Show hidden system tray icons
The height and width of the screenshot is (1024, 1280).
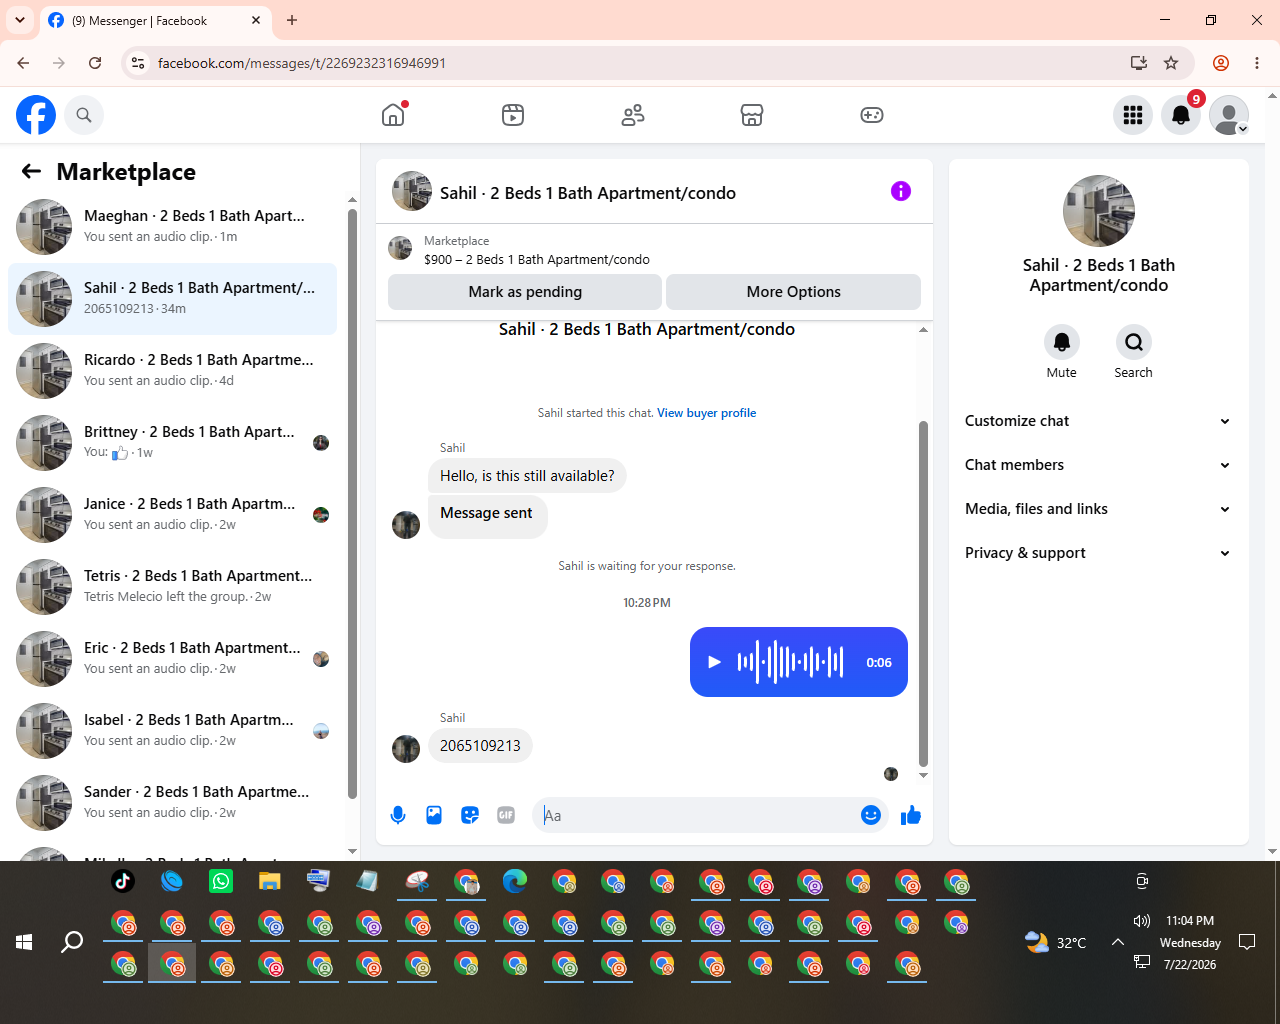[1118, 942]
